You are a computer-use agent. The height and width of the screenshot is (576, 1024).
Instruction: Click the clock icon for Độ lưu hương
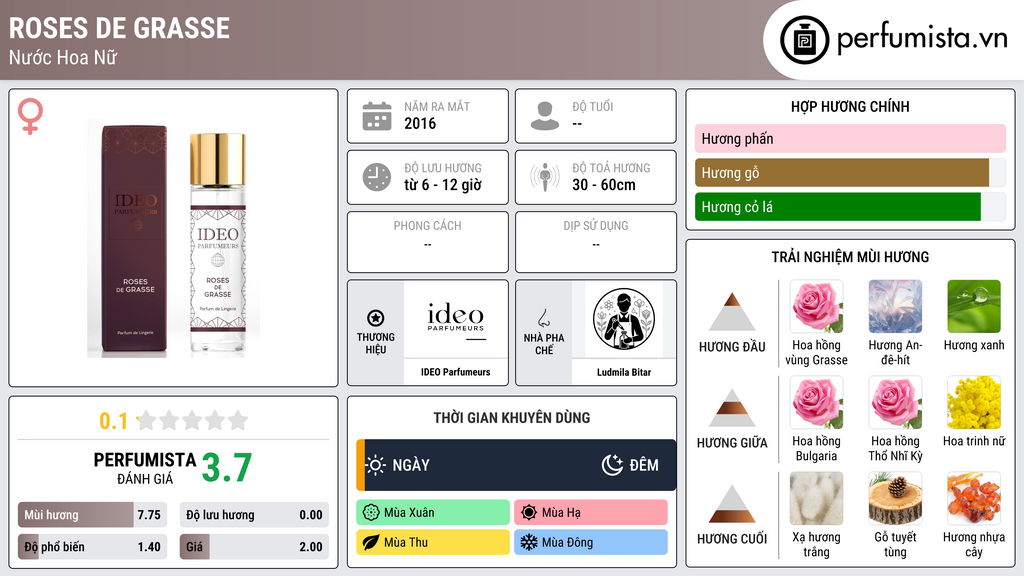point(377,177)
